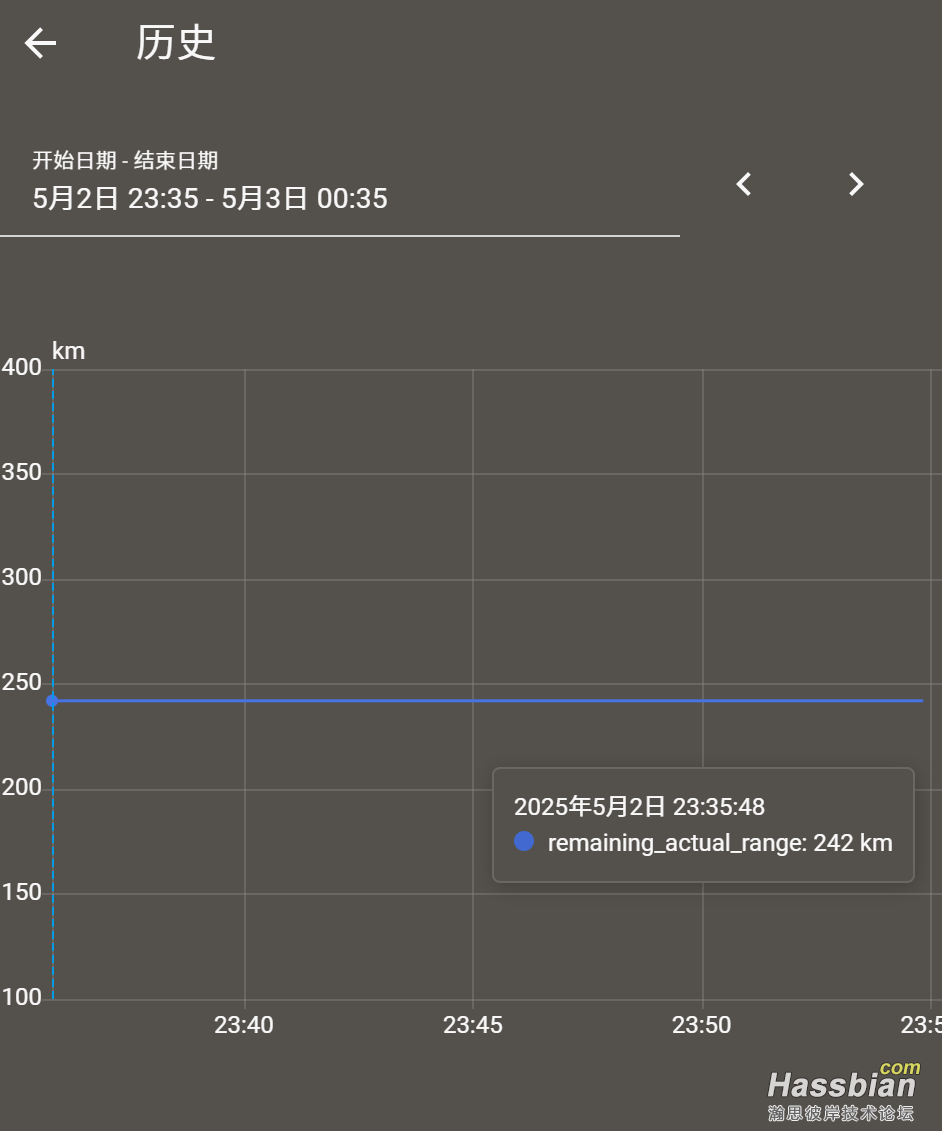
Task: Click the blue data point at 242 km
Action: (x=52, y=700)
